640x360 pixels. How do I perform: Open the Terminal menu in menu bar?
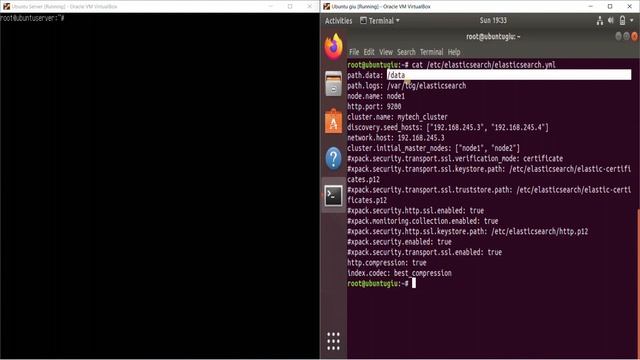pos(431,52)
